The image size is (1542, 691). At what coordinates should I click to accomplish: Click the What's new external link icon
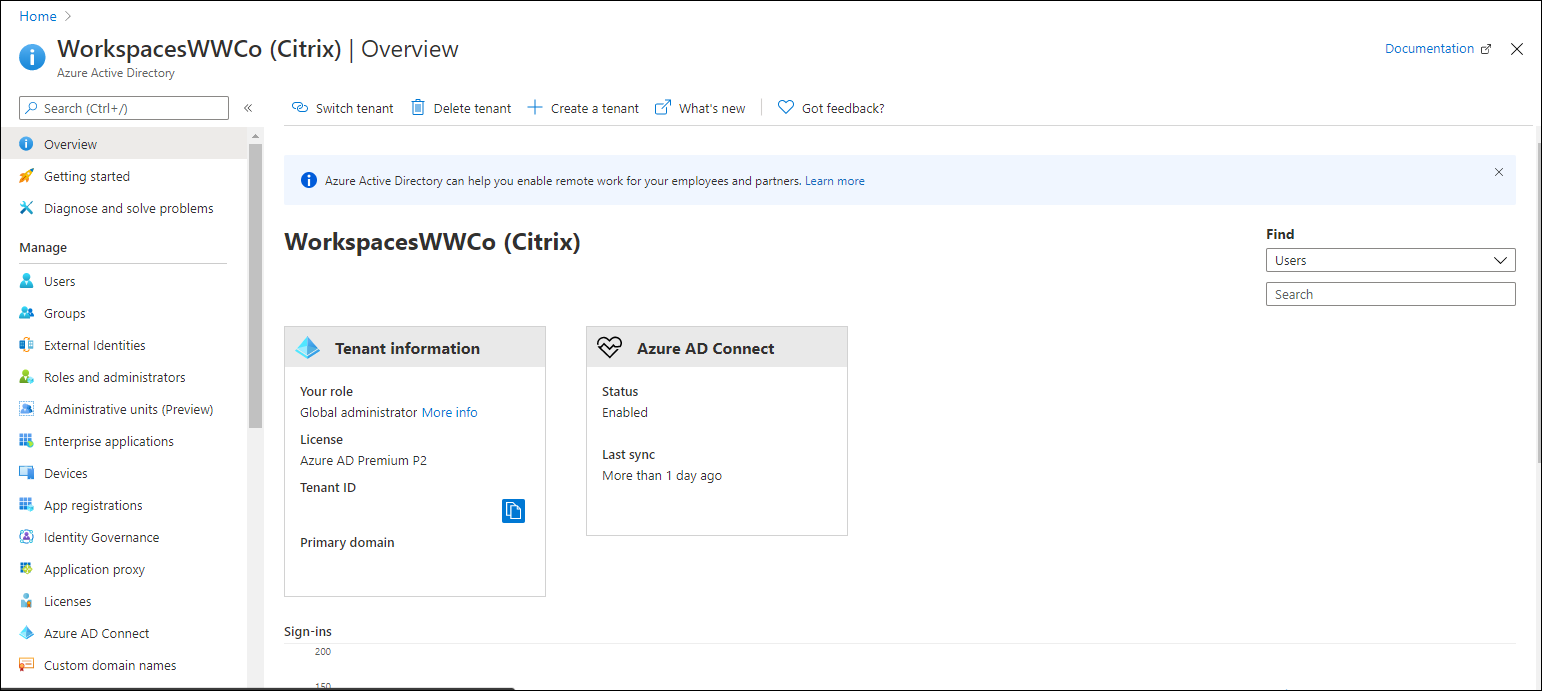click(x=663, y=108)
